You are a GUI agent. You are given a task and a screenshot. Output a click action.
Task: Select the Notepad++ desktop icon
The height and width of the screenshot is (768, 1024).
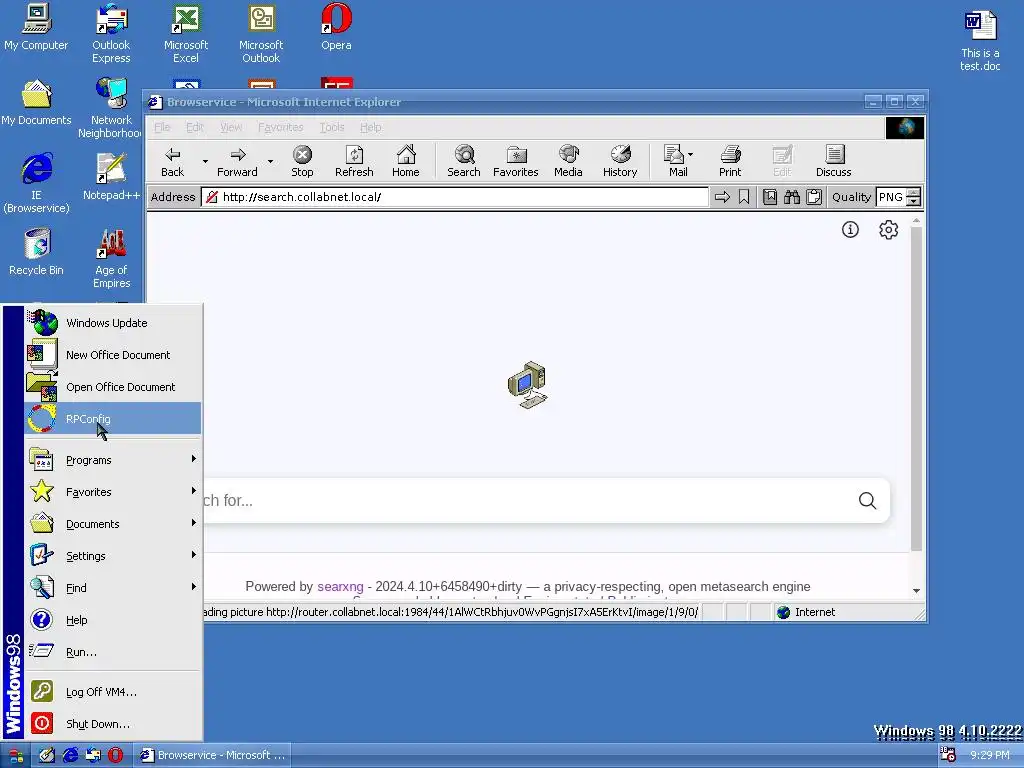(x=111, y=176)
